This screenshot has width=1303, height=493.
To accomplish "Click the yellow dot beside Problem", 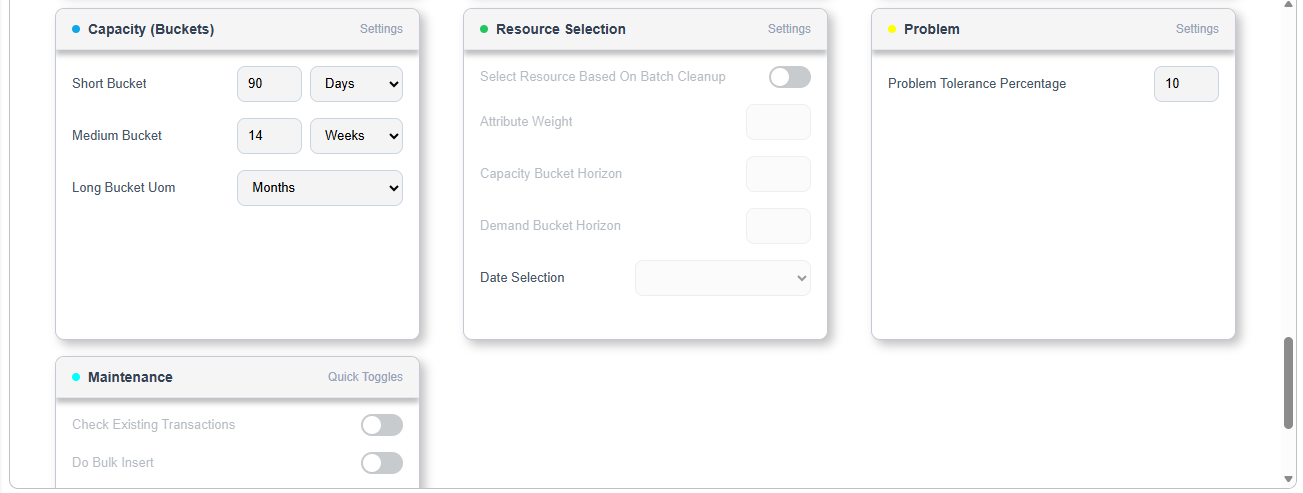I will point(892,30).
